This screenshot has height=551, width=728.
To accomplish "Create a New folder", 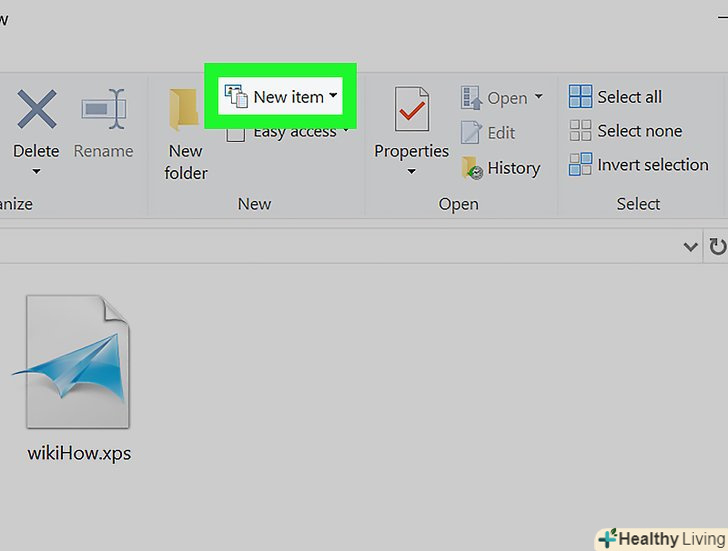I will coord(185,135).
